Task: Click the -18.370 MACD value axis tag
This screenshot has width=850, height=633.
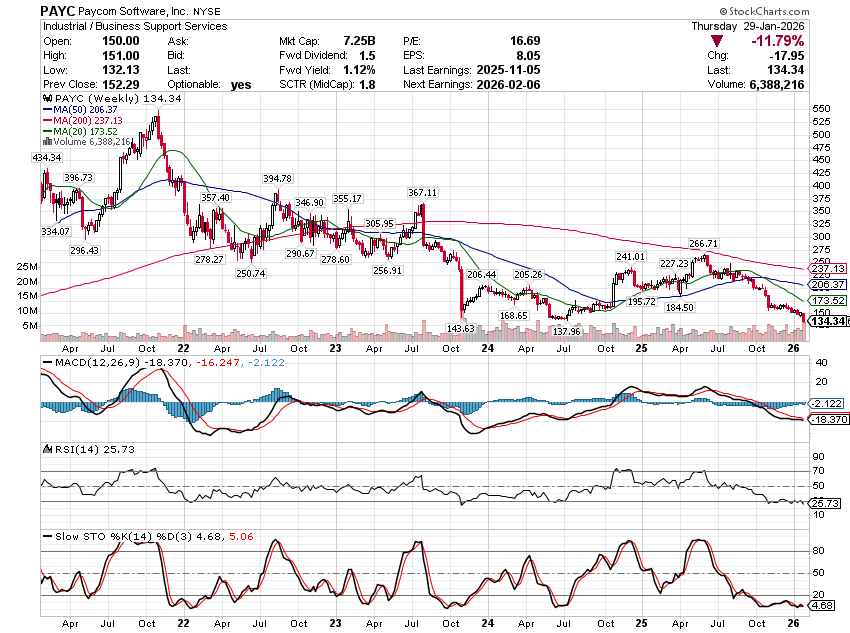Action: click(826, 420)
